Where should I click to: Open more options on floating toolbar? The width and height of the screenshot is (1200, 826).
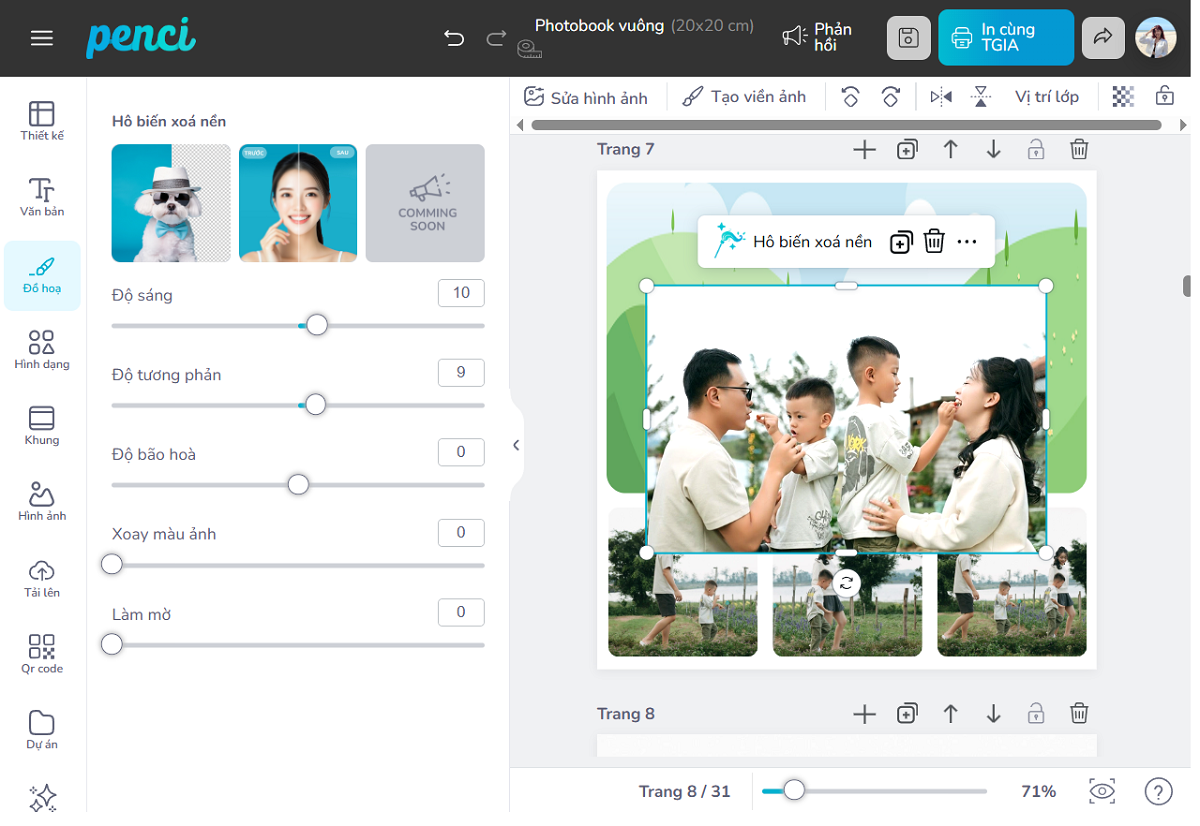[x=967, y=242]
